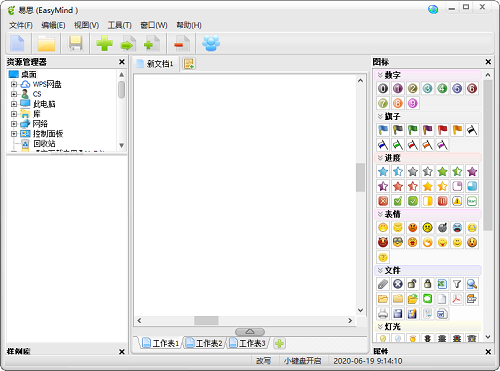The width and height of the screenshot is (500, 371).
Task: Select number 8 orange icon
Action: point(398,103)
